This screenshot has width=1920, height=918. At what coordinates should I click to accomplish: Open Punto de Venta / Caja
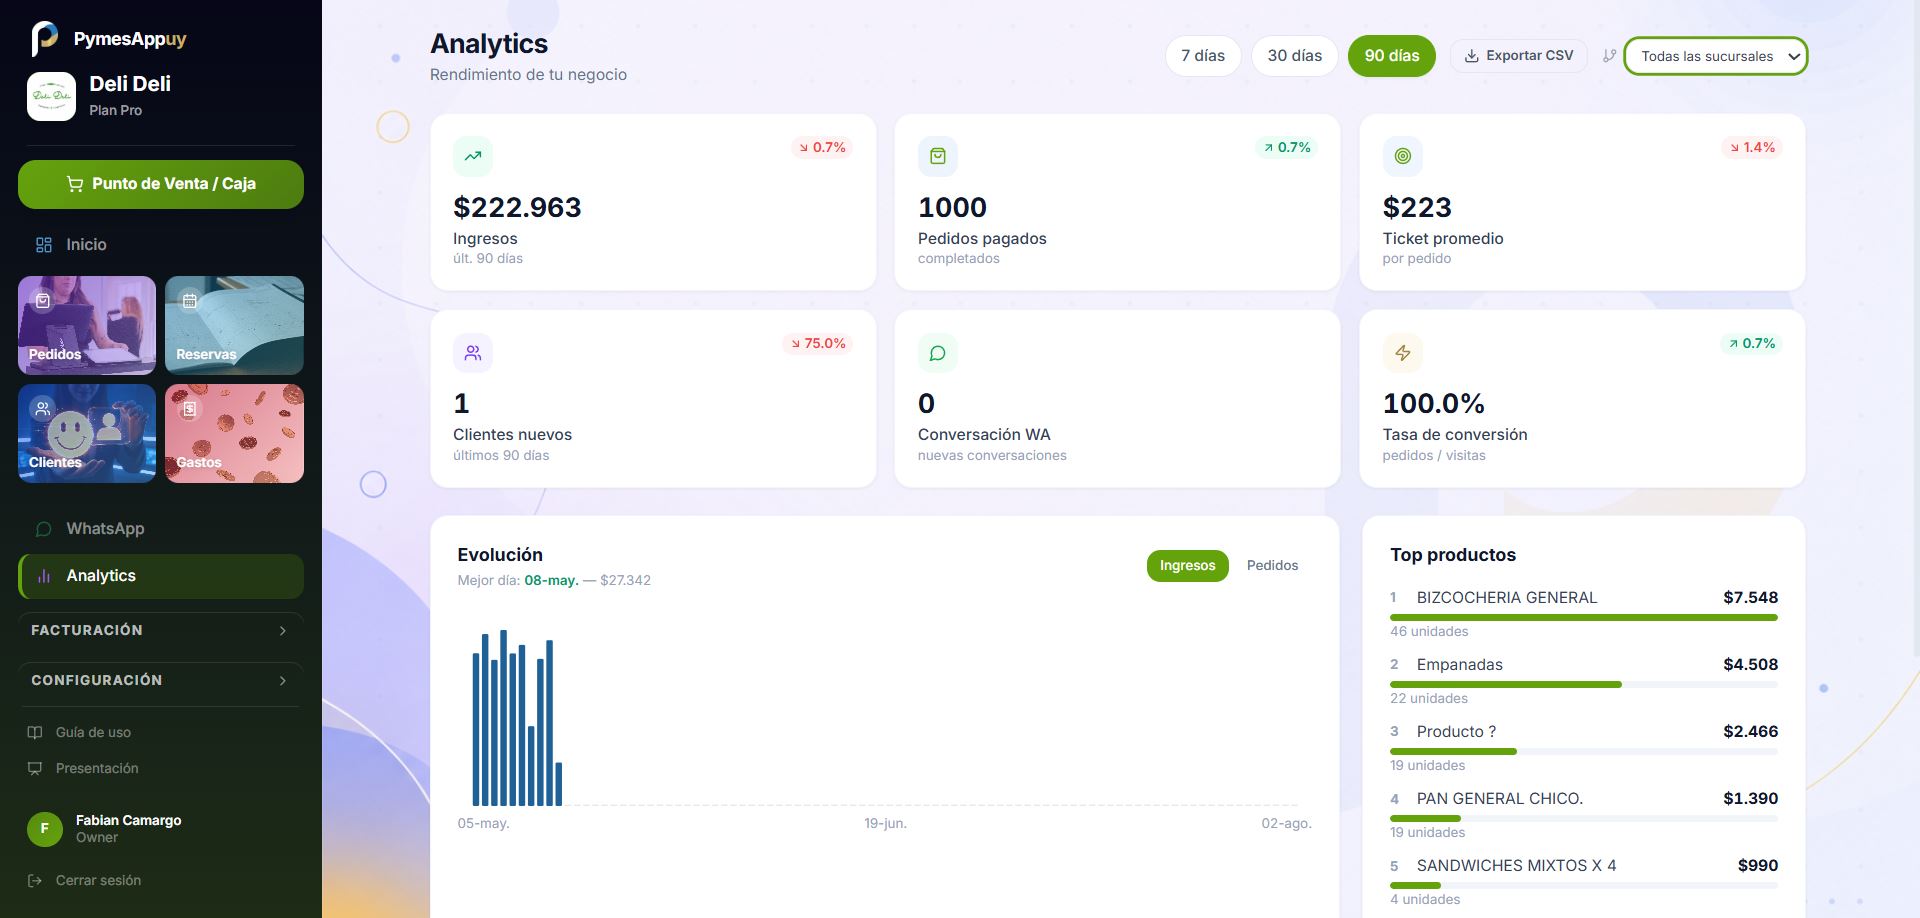(161, 185)
